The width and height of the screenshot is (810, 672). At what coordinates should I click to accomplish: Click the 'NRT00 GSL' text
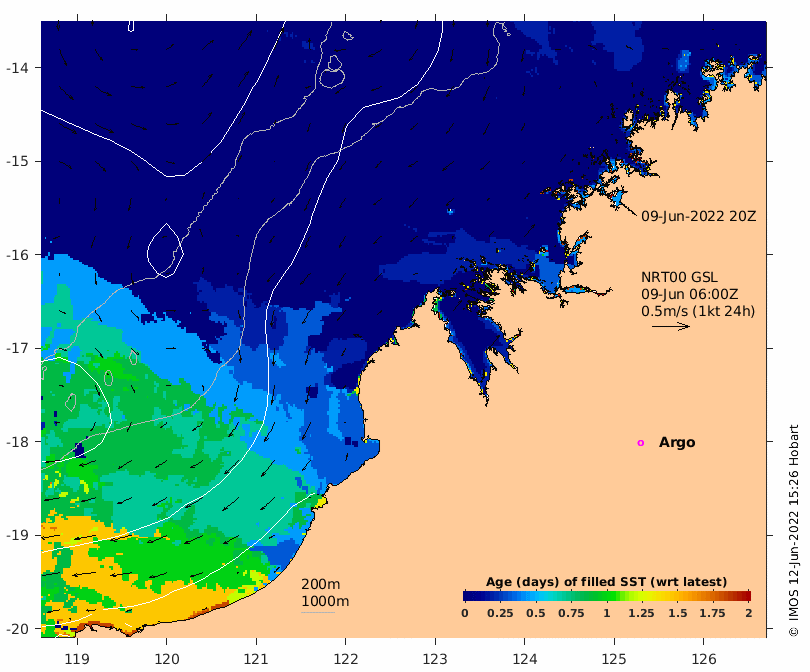[679, 277]
